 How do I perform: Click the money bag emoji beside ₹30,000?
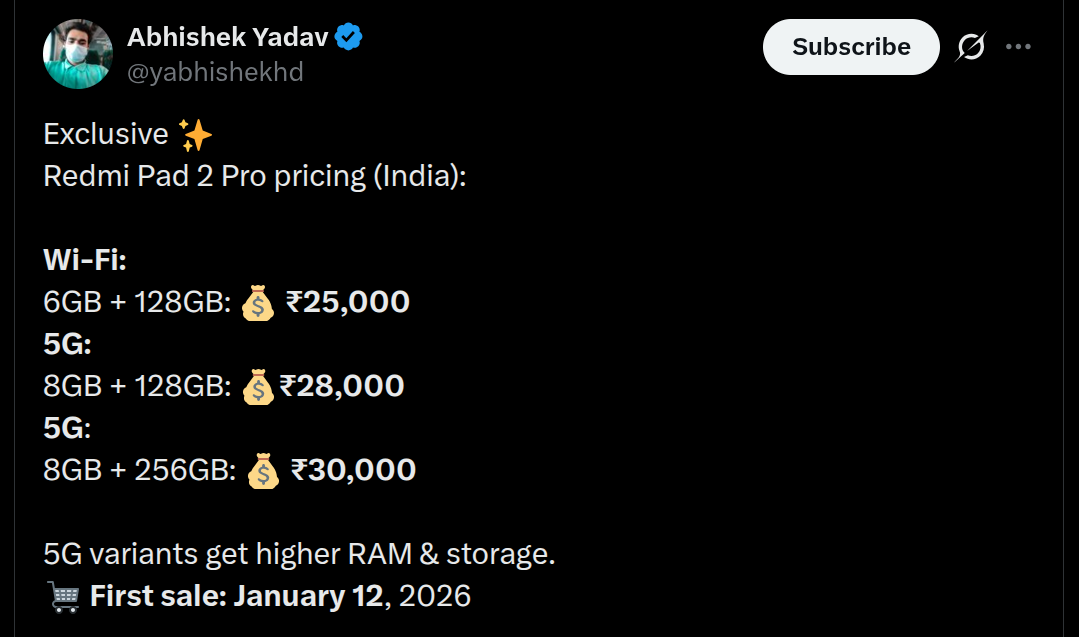point(264,470)
